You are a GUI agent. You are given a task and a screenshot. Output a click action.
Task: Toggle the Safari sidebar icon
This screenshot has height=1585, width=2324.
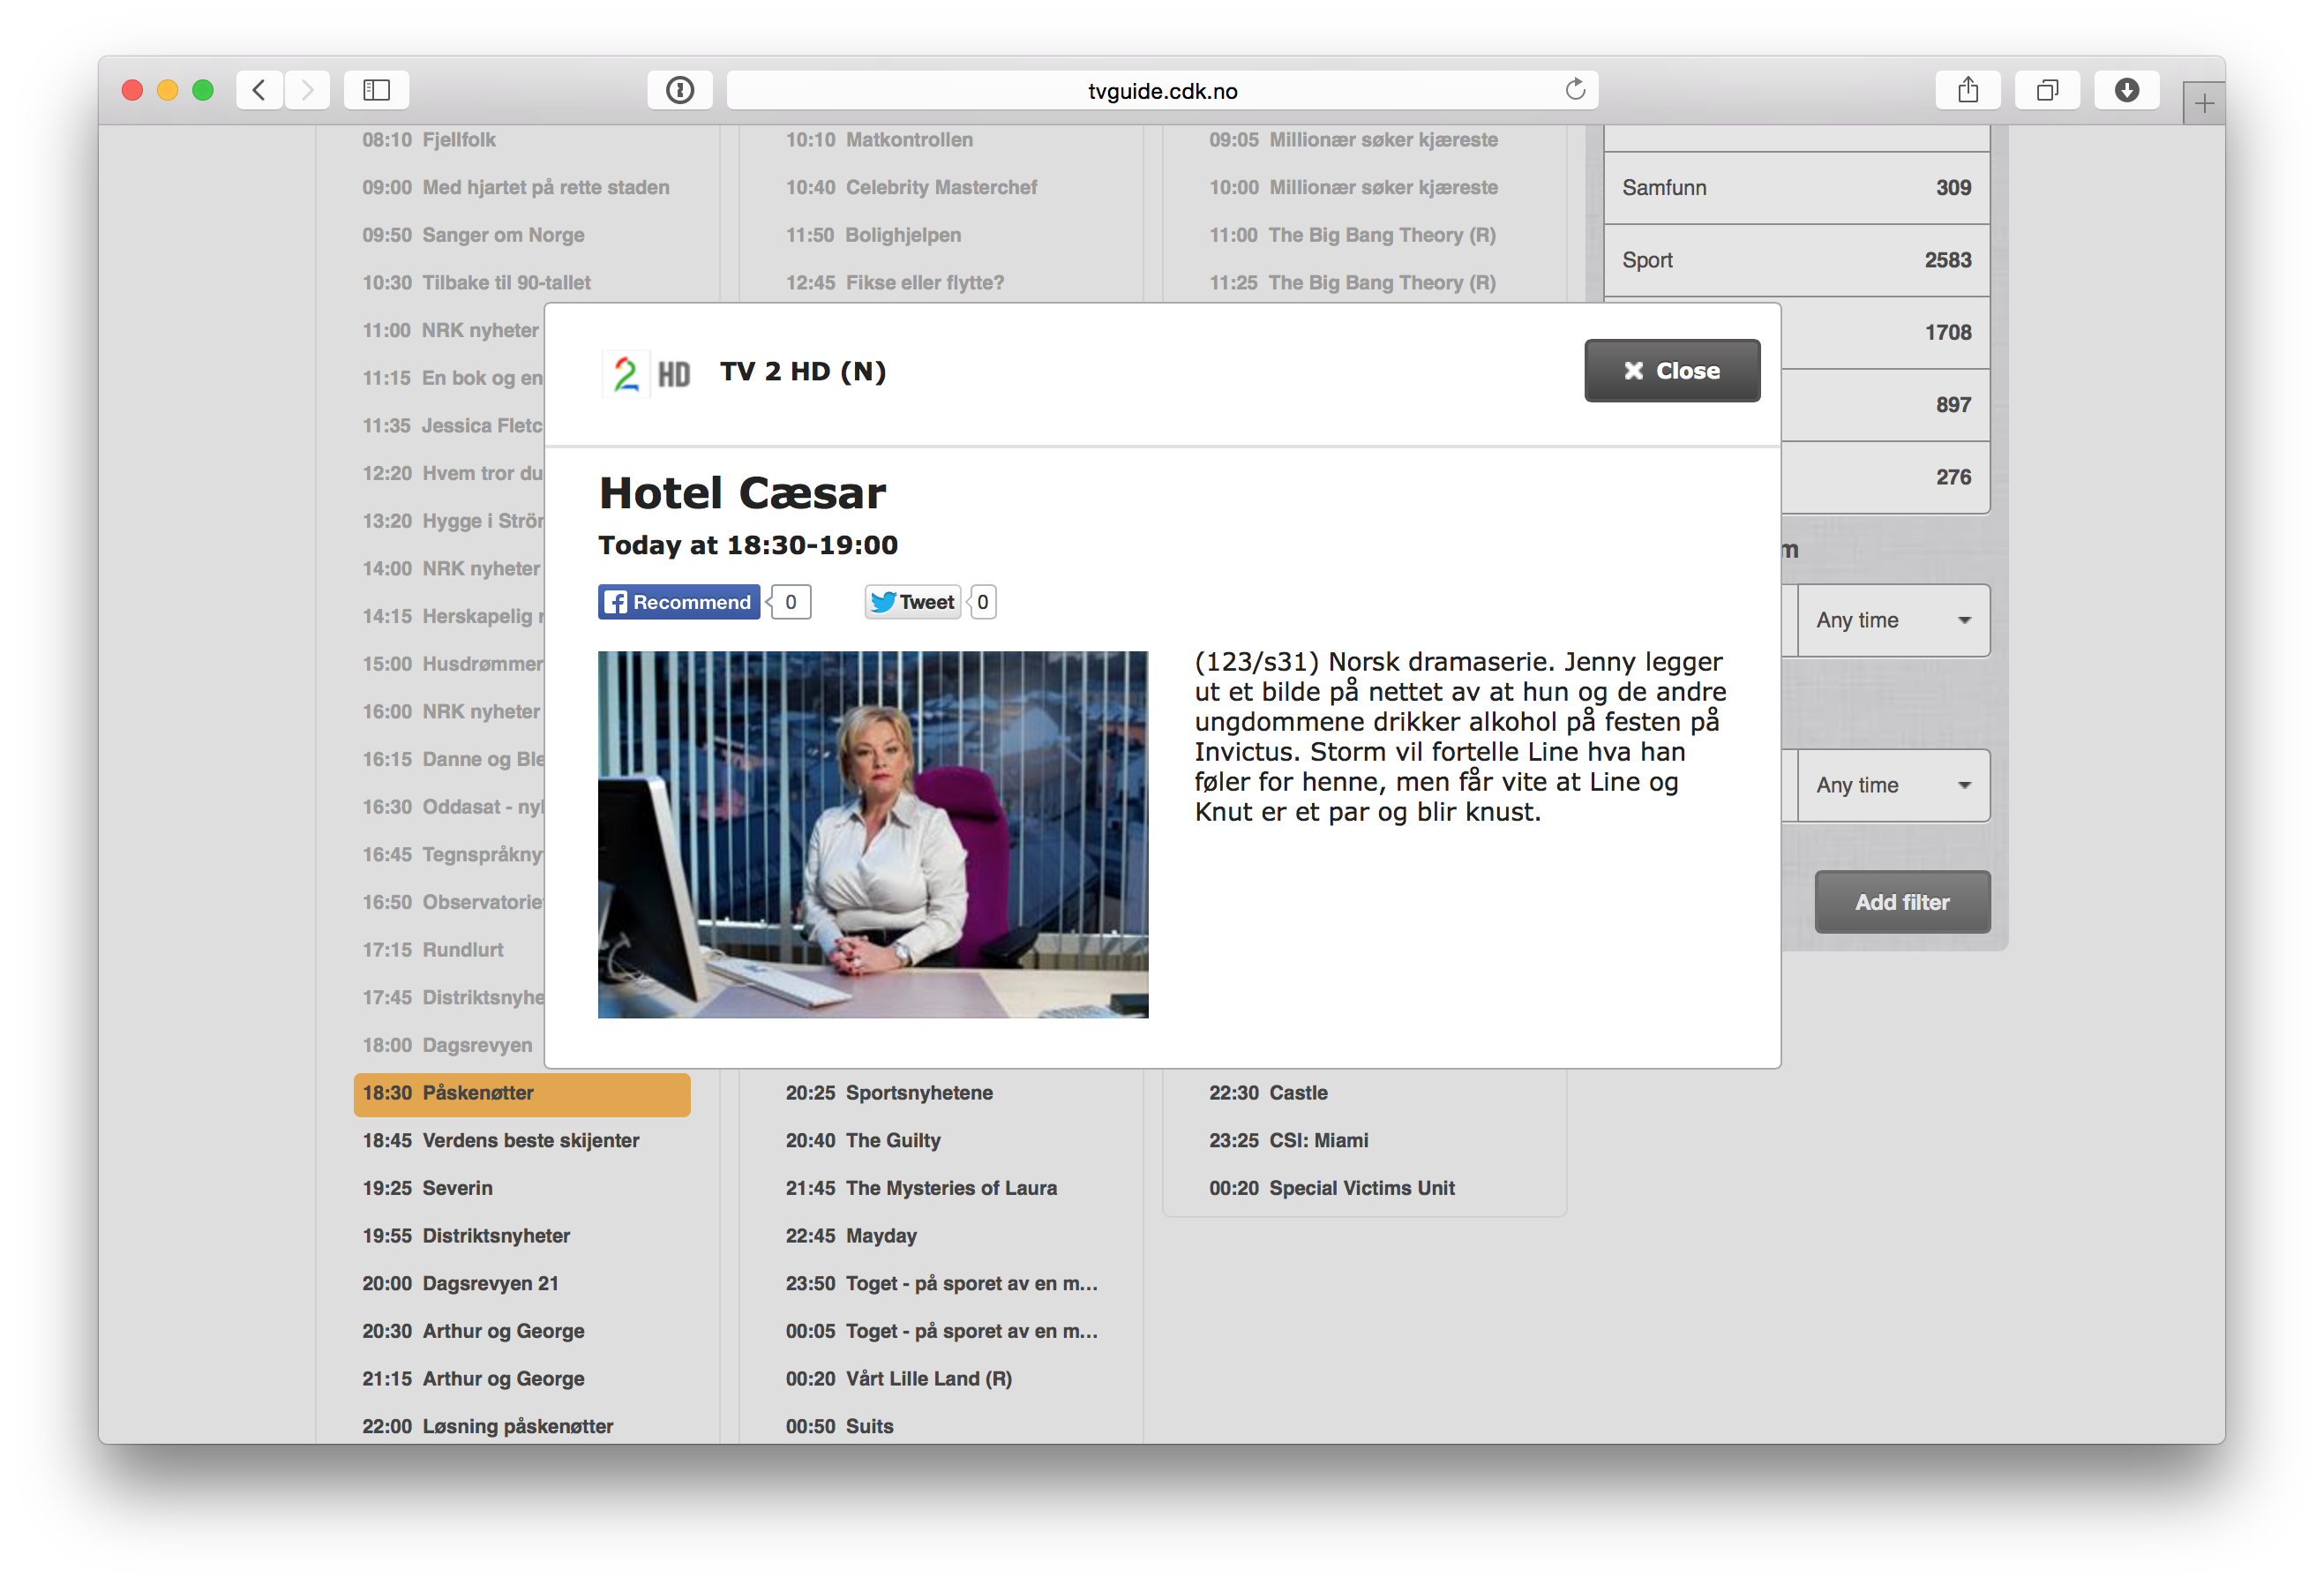[376, 90]
